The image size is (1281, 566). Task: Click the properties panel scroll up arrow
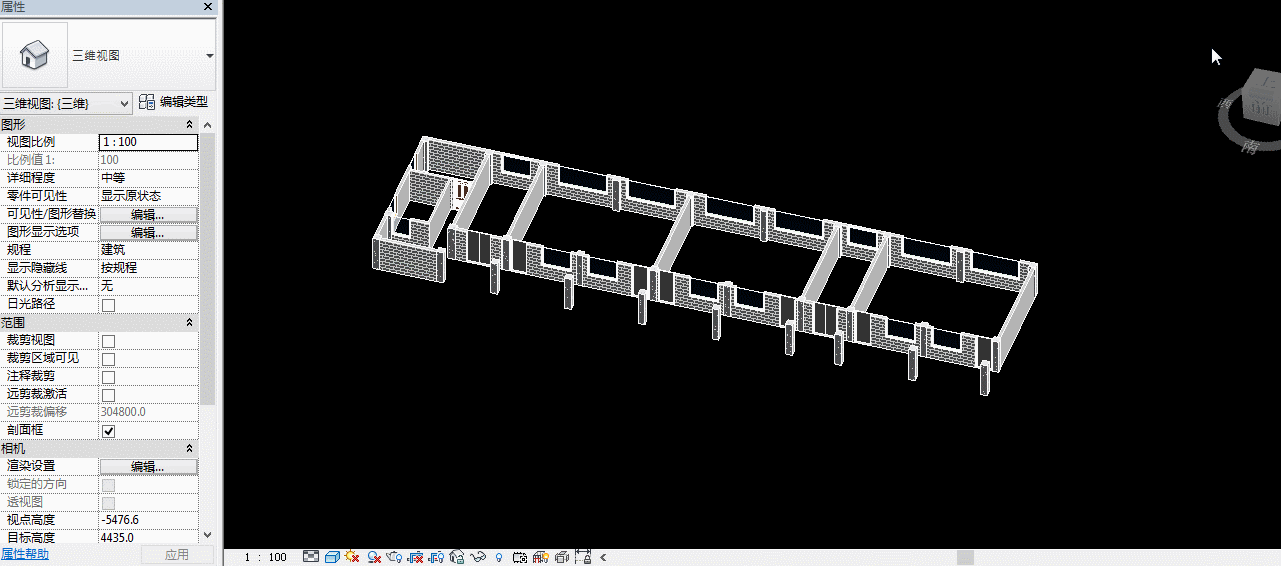(x=208, y=125)
